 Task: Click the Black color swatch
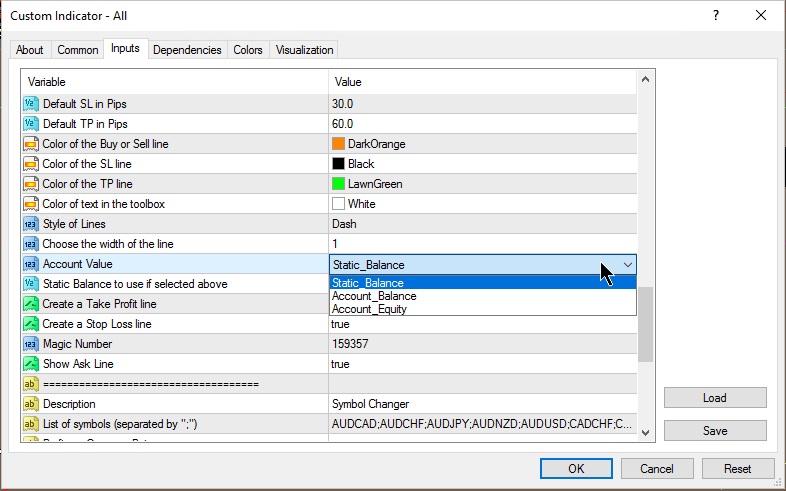pos(338,164)
